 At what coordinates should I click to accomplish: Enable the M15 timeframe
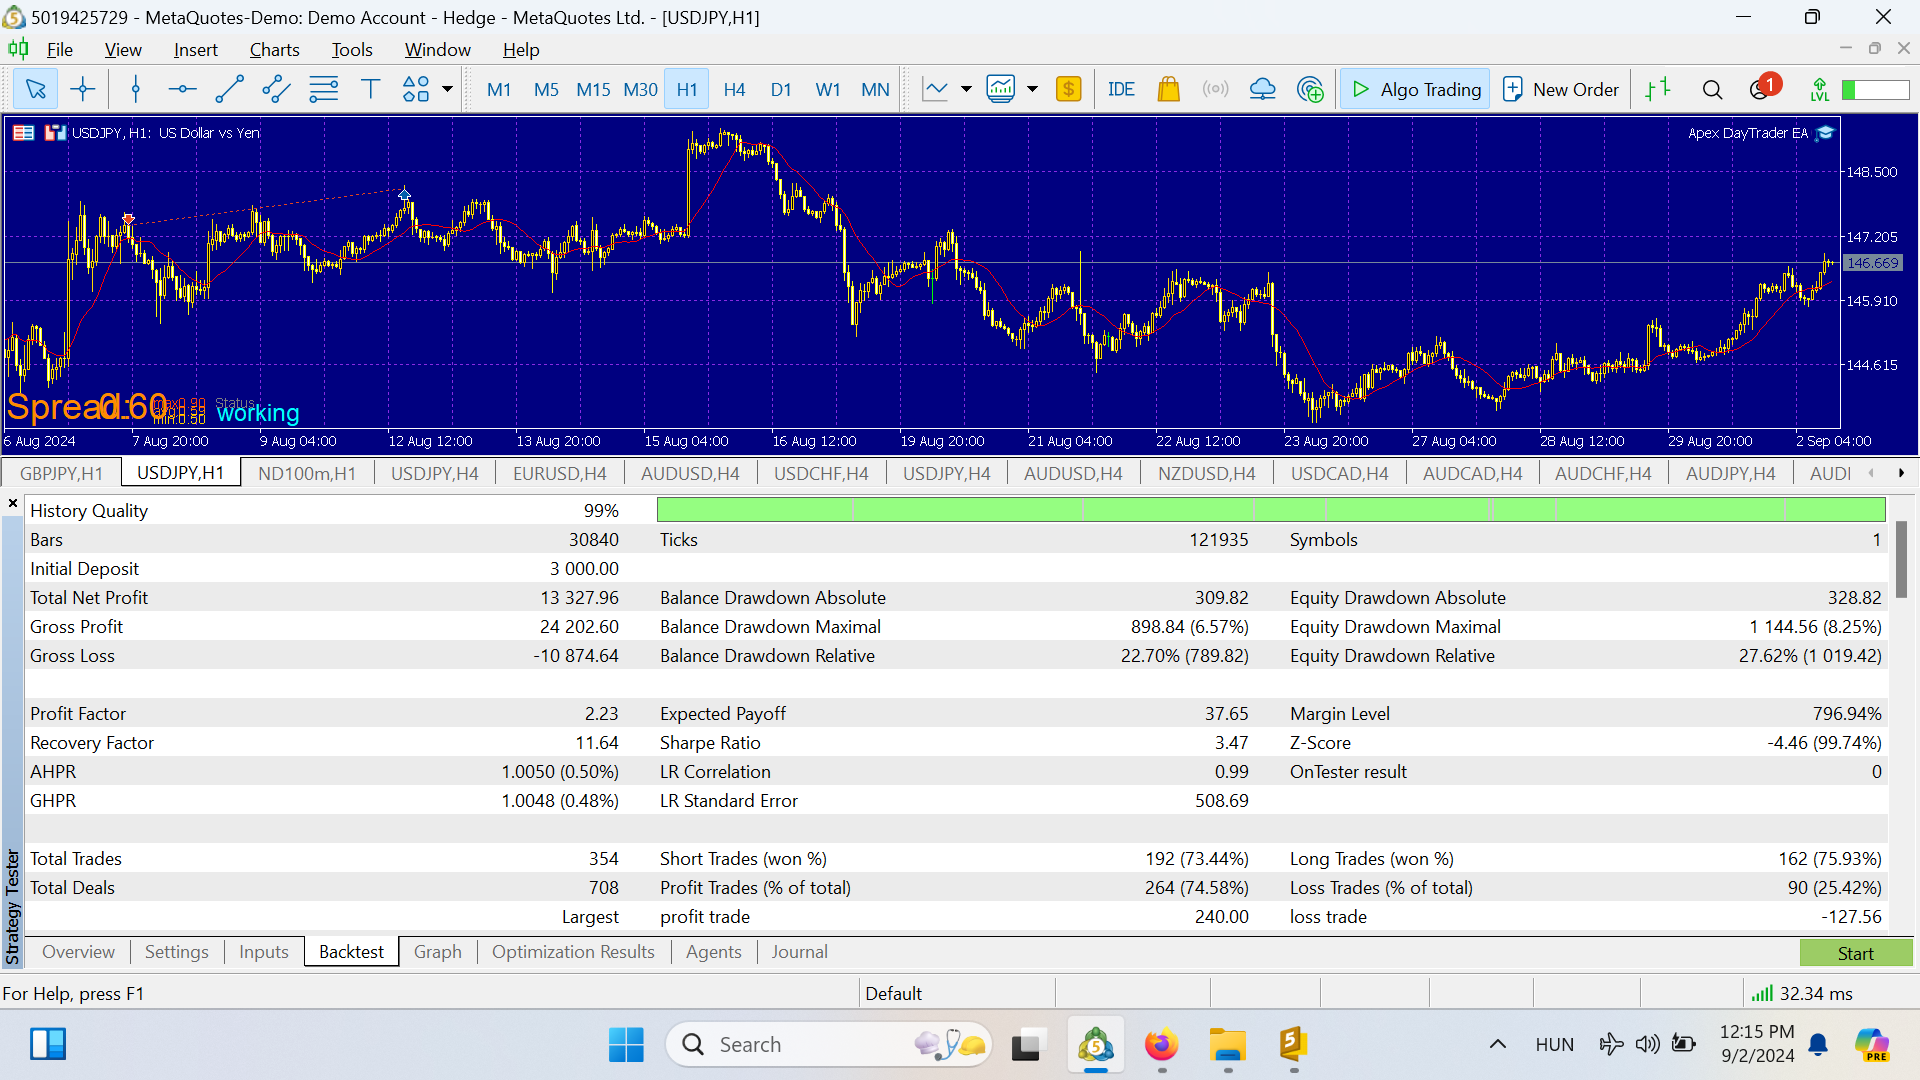pos(592,89)
